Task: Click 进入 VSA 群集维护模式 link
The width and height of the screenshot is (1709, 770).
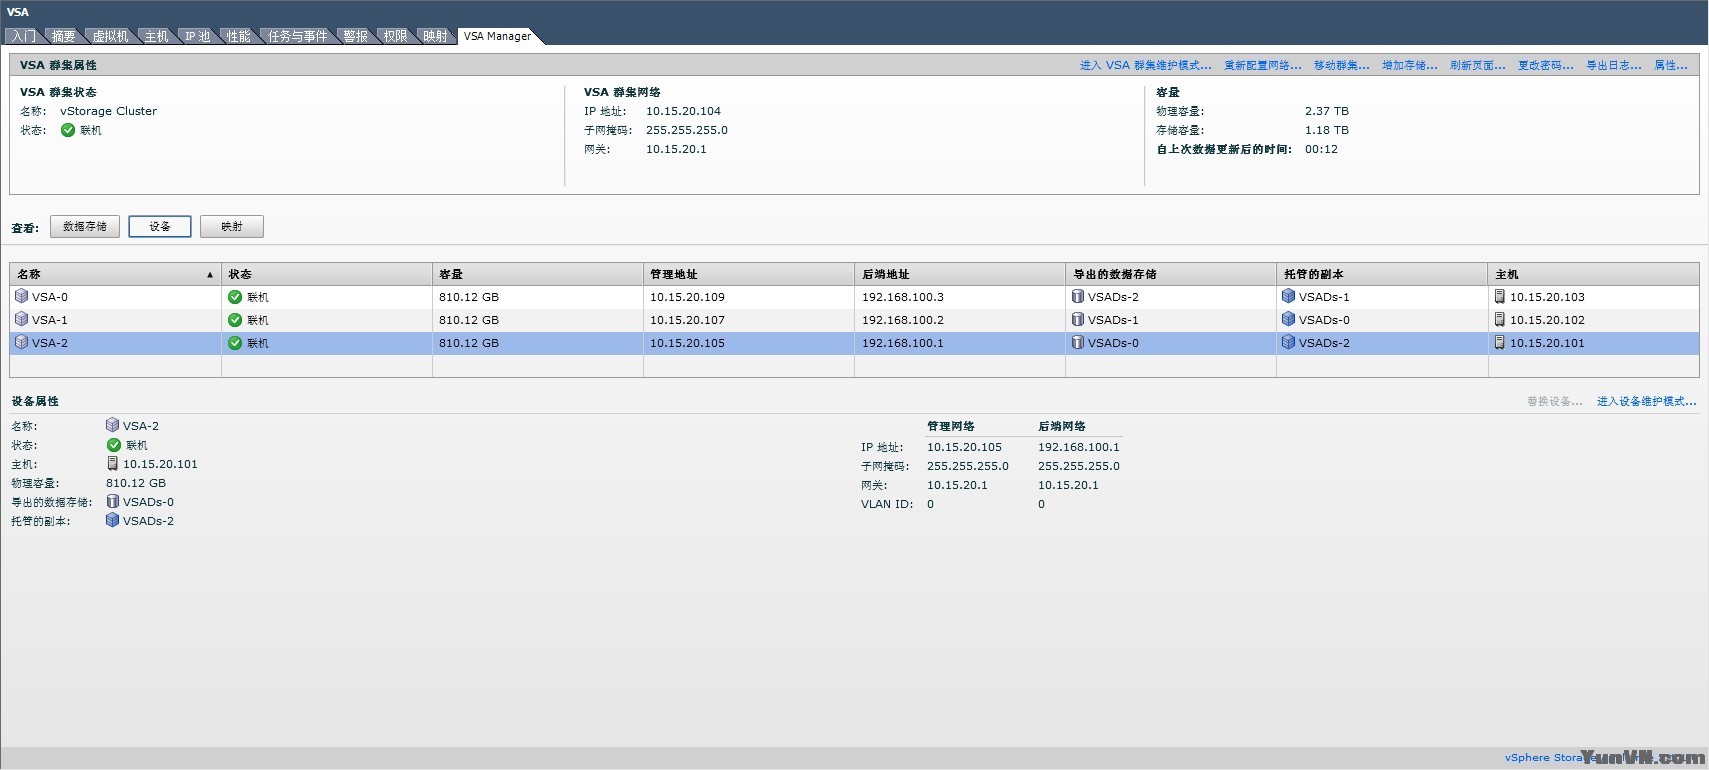Action: 1146,65
